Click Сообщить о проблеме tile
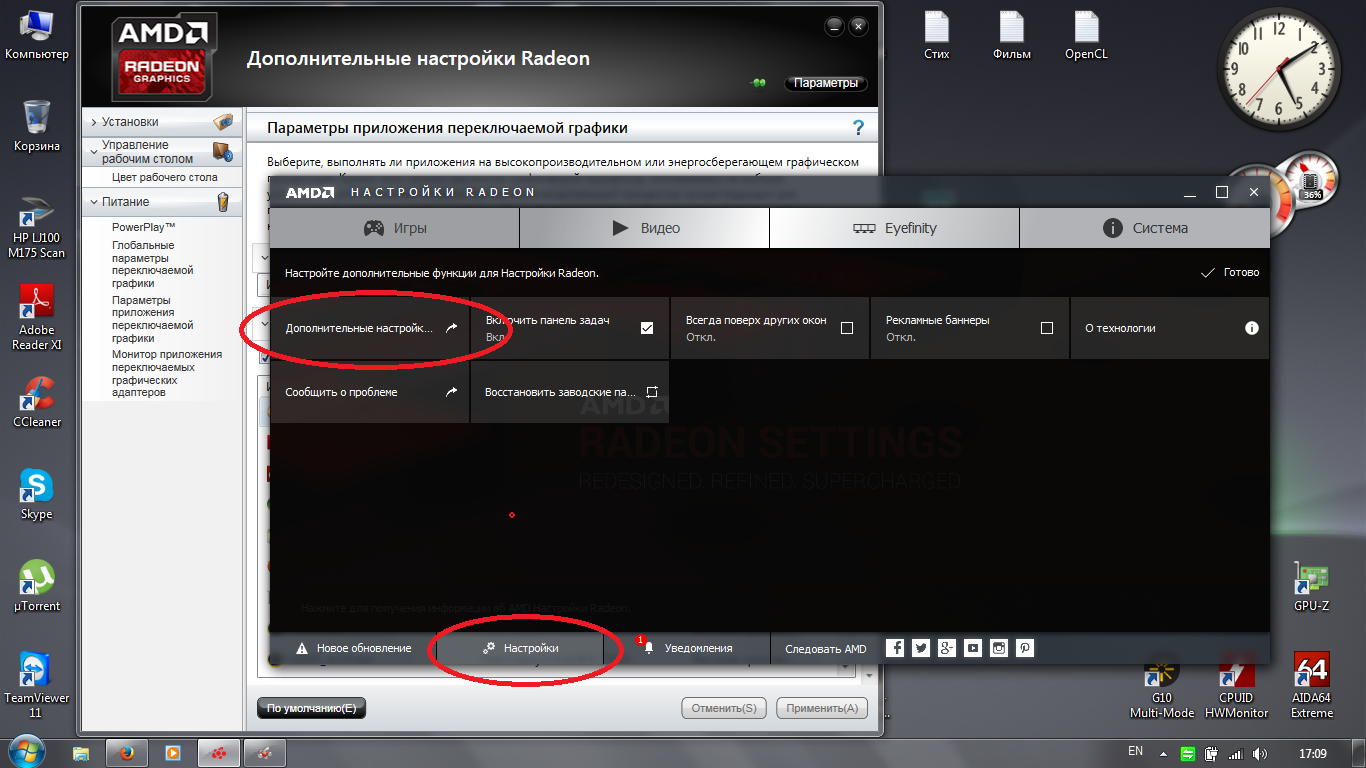 point(370,392)
